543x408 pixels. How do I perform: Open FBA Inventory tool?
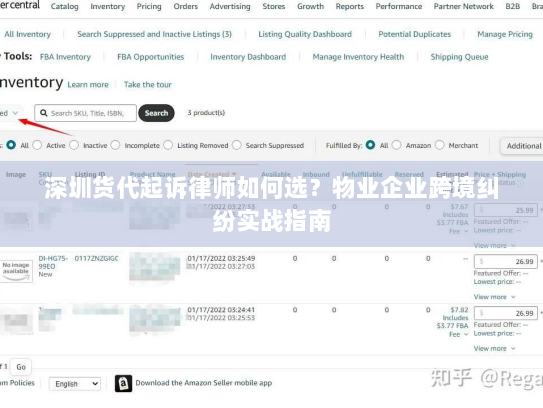click(65, 57)
